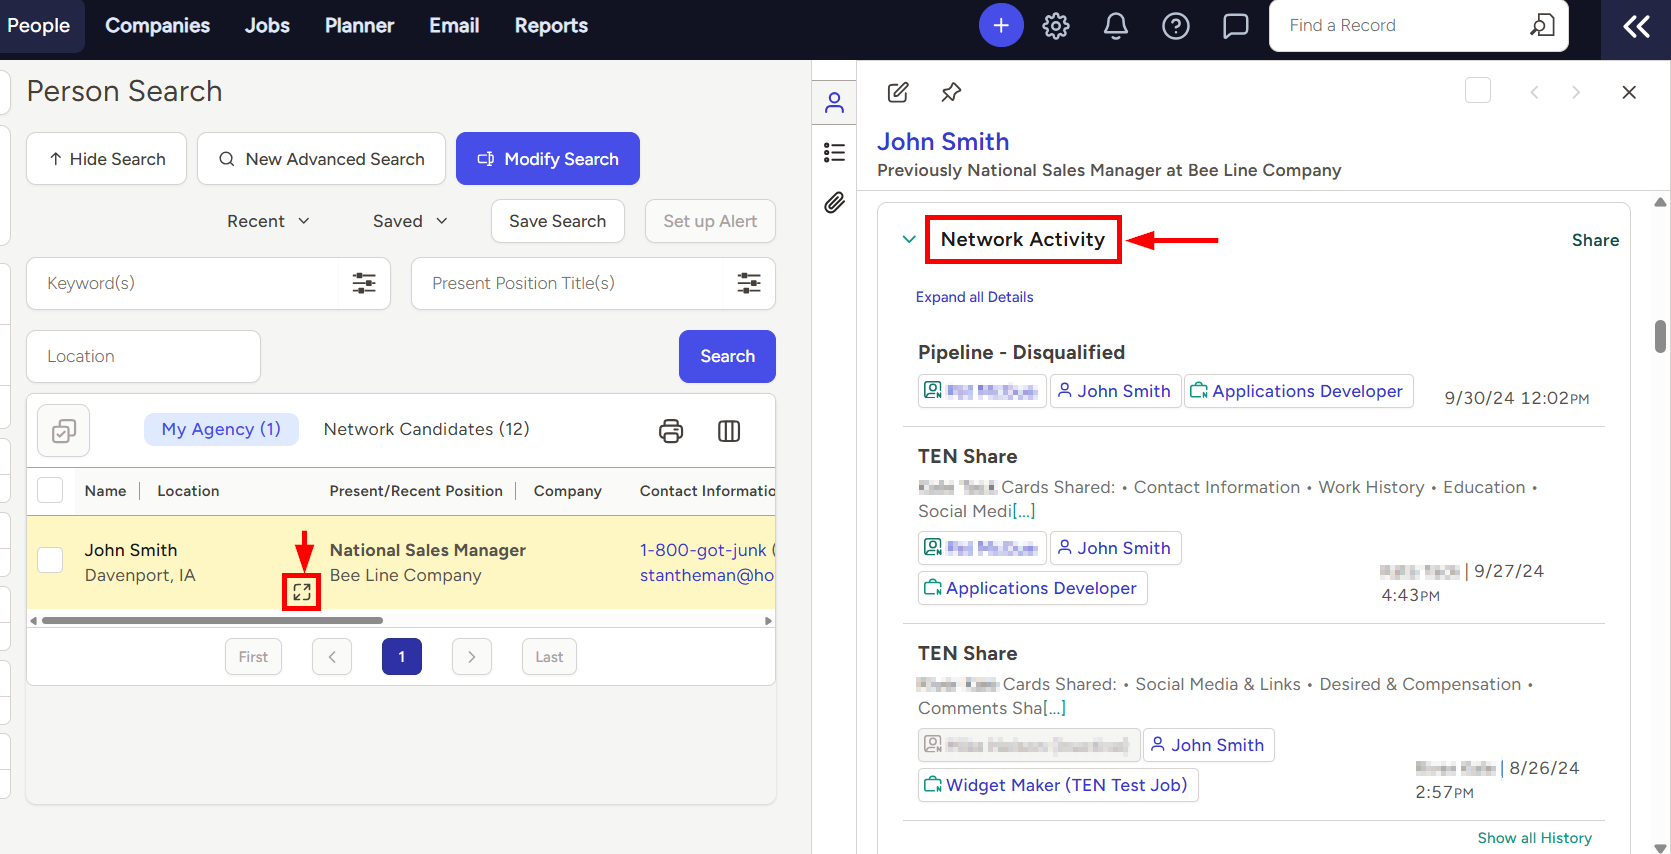Expand truncated TEN Share Social Media details
This screenshot has height=854, width=1671.
[x=1024, y=511]
